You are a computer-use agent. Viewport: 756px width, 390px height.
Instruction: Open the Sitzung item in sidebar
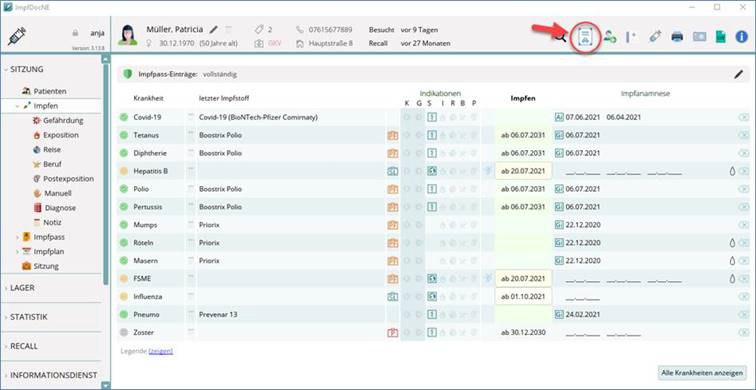(40, 266)
